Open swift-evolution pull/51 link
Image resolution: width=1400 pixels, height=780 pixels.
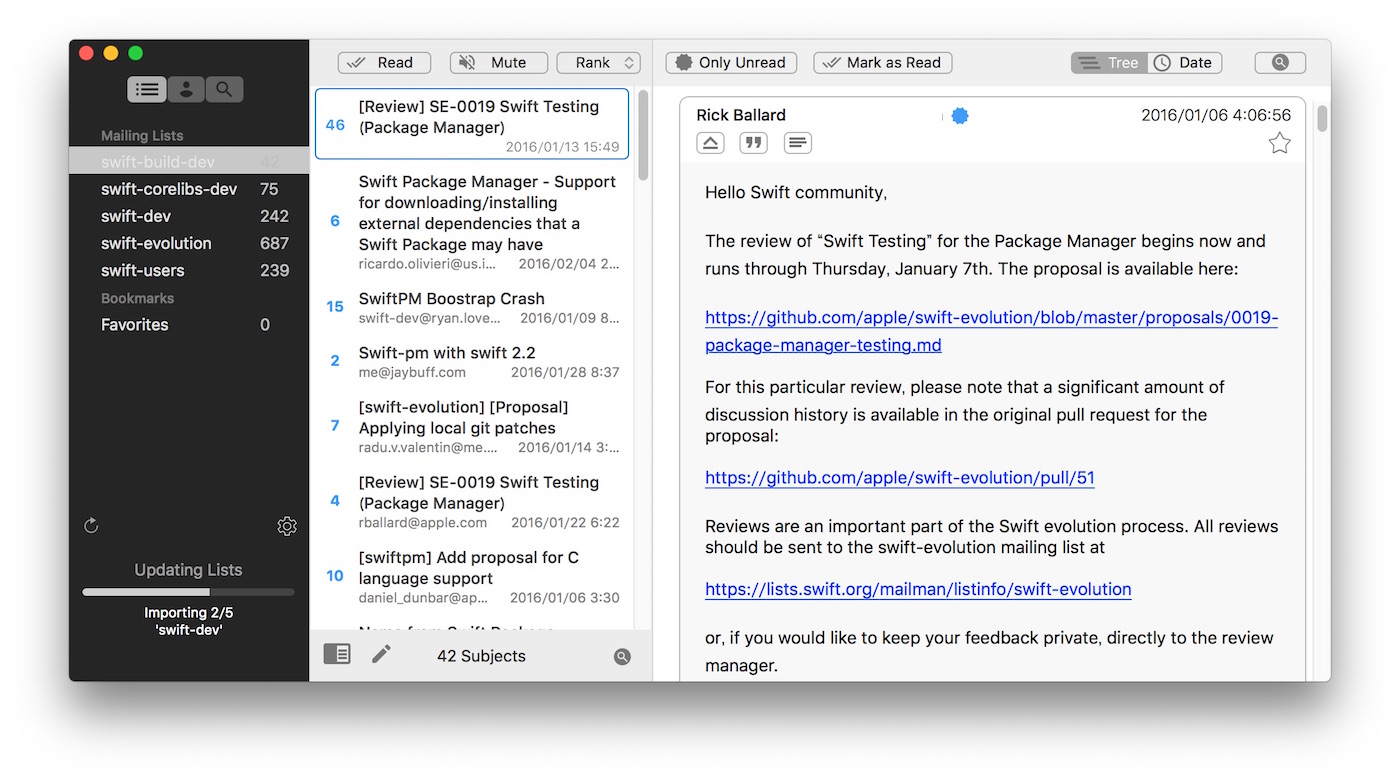900,478
